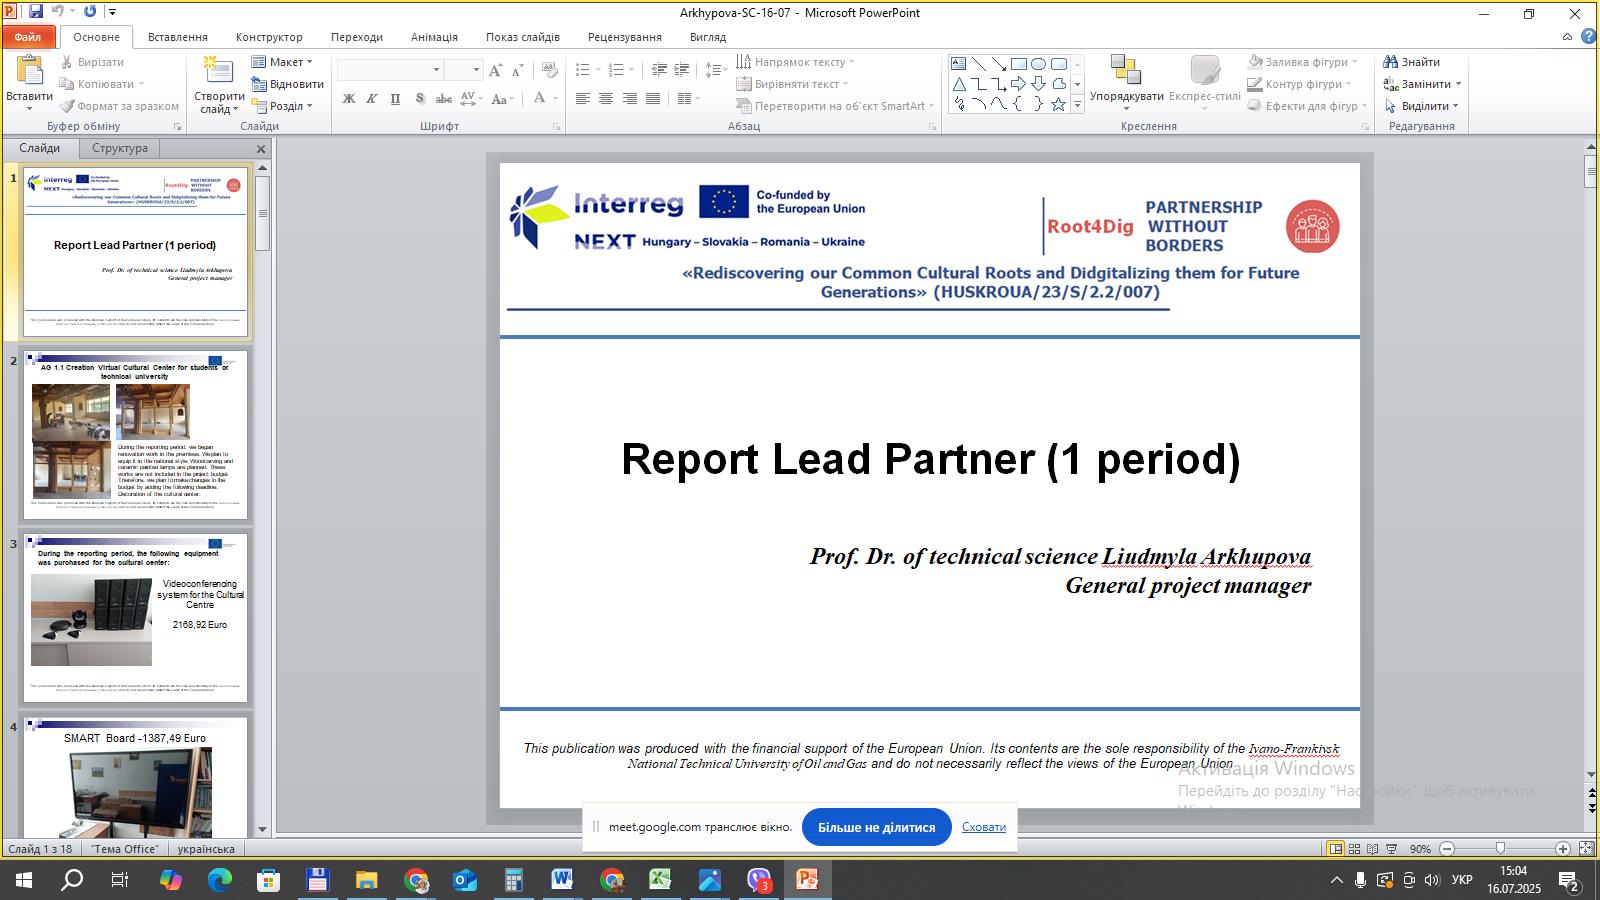Open the Select (Виділити) dropdown
The height and width of the screenshot is (900, 1600).
tap(1421, 106)
